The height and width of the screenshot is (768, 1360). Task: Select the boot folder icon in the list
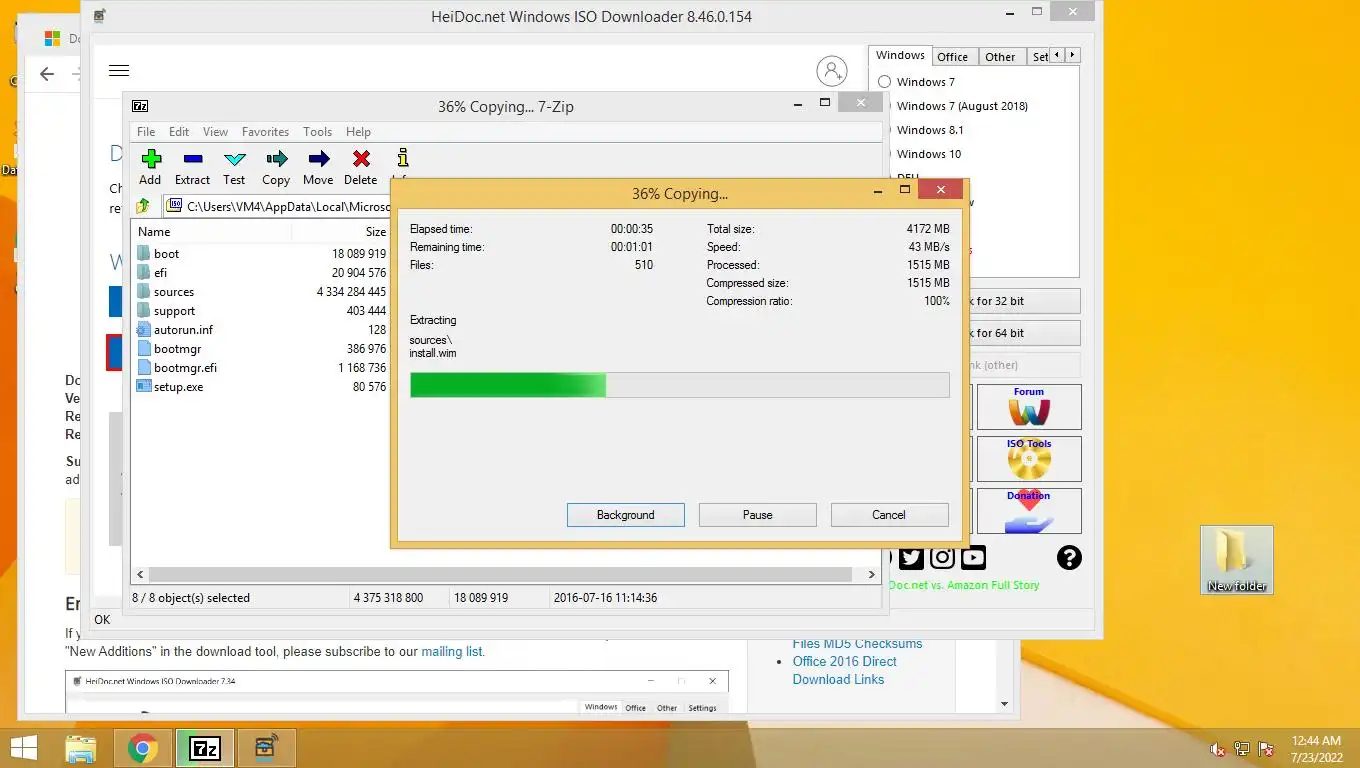pyautogui.click(x=143, y=254)
